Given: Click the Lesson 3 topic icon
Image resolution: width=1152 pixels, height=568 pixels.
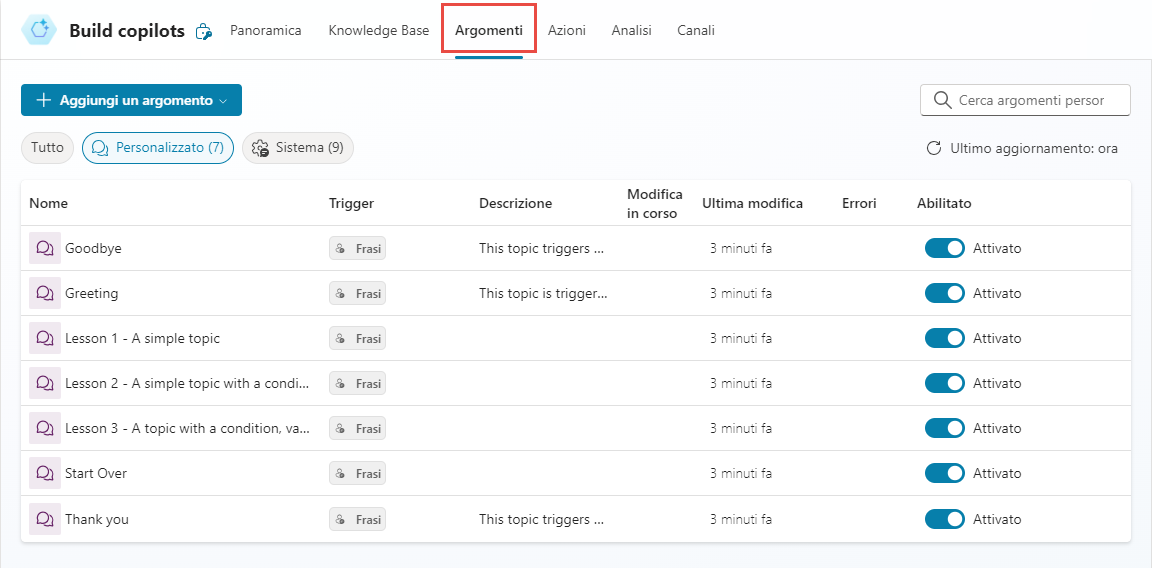Looking at the screenshot, I should tap(45, 428).
